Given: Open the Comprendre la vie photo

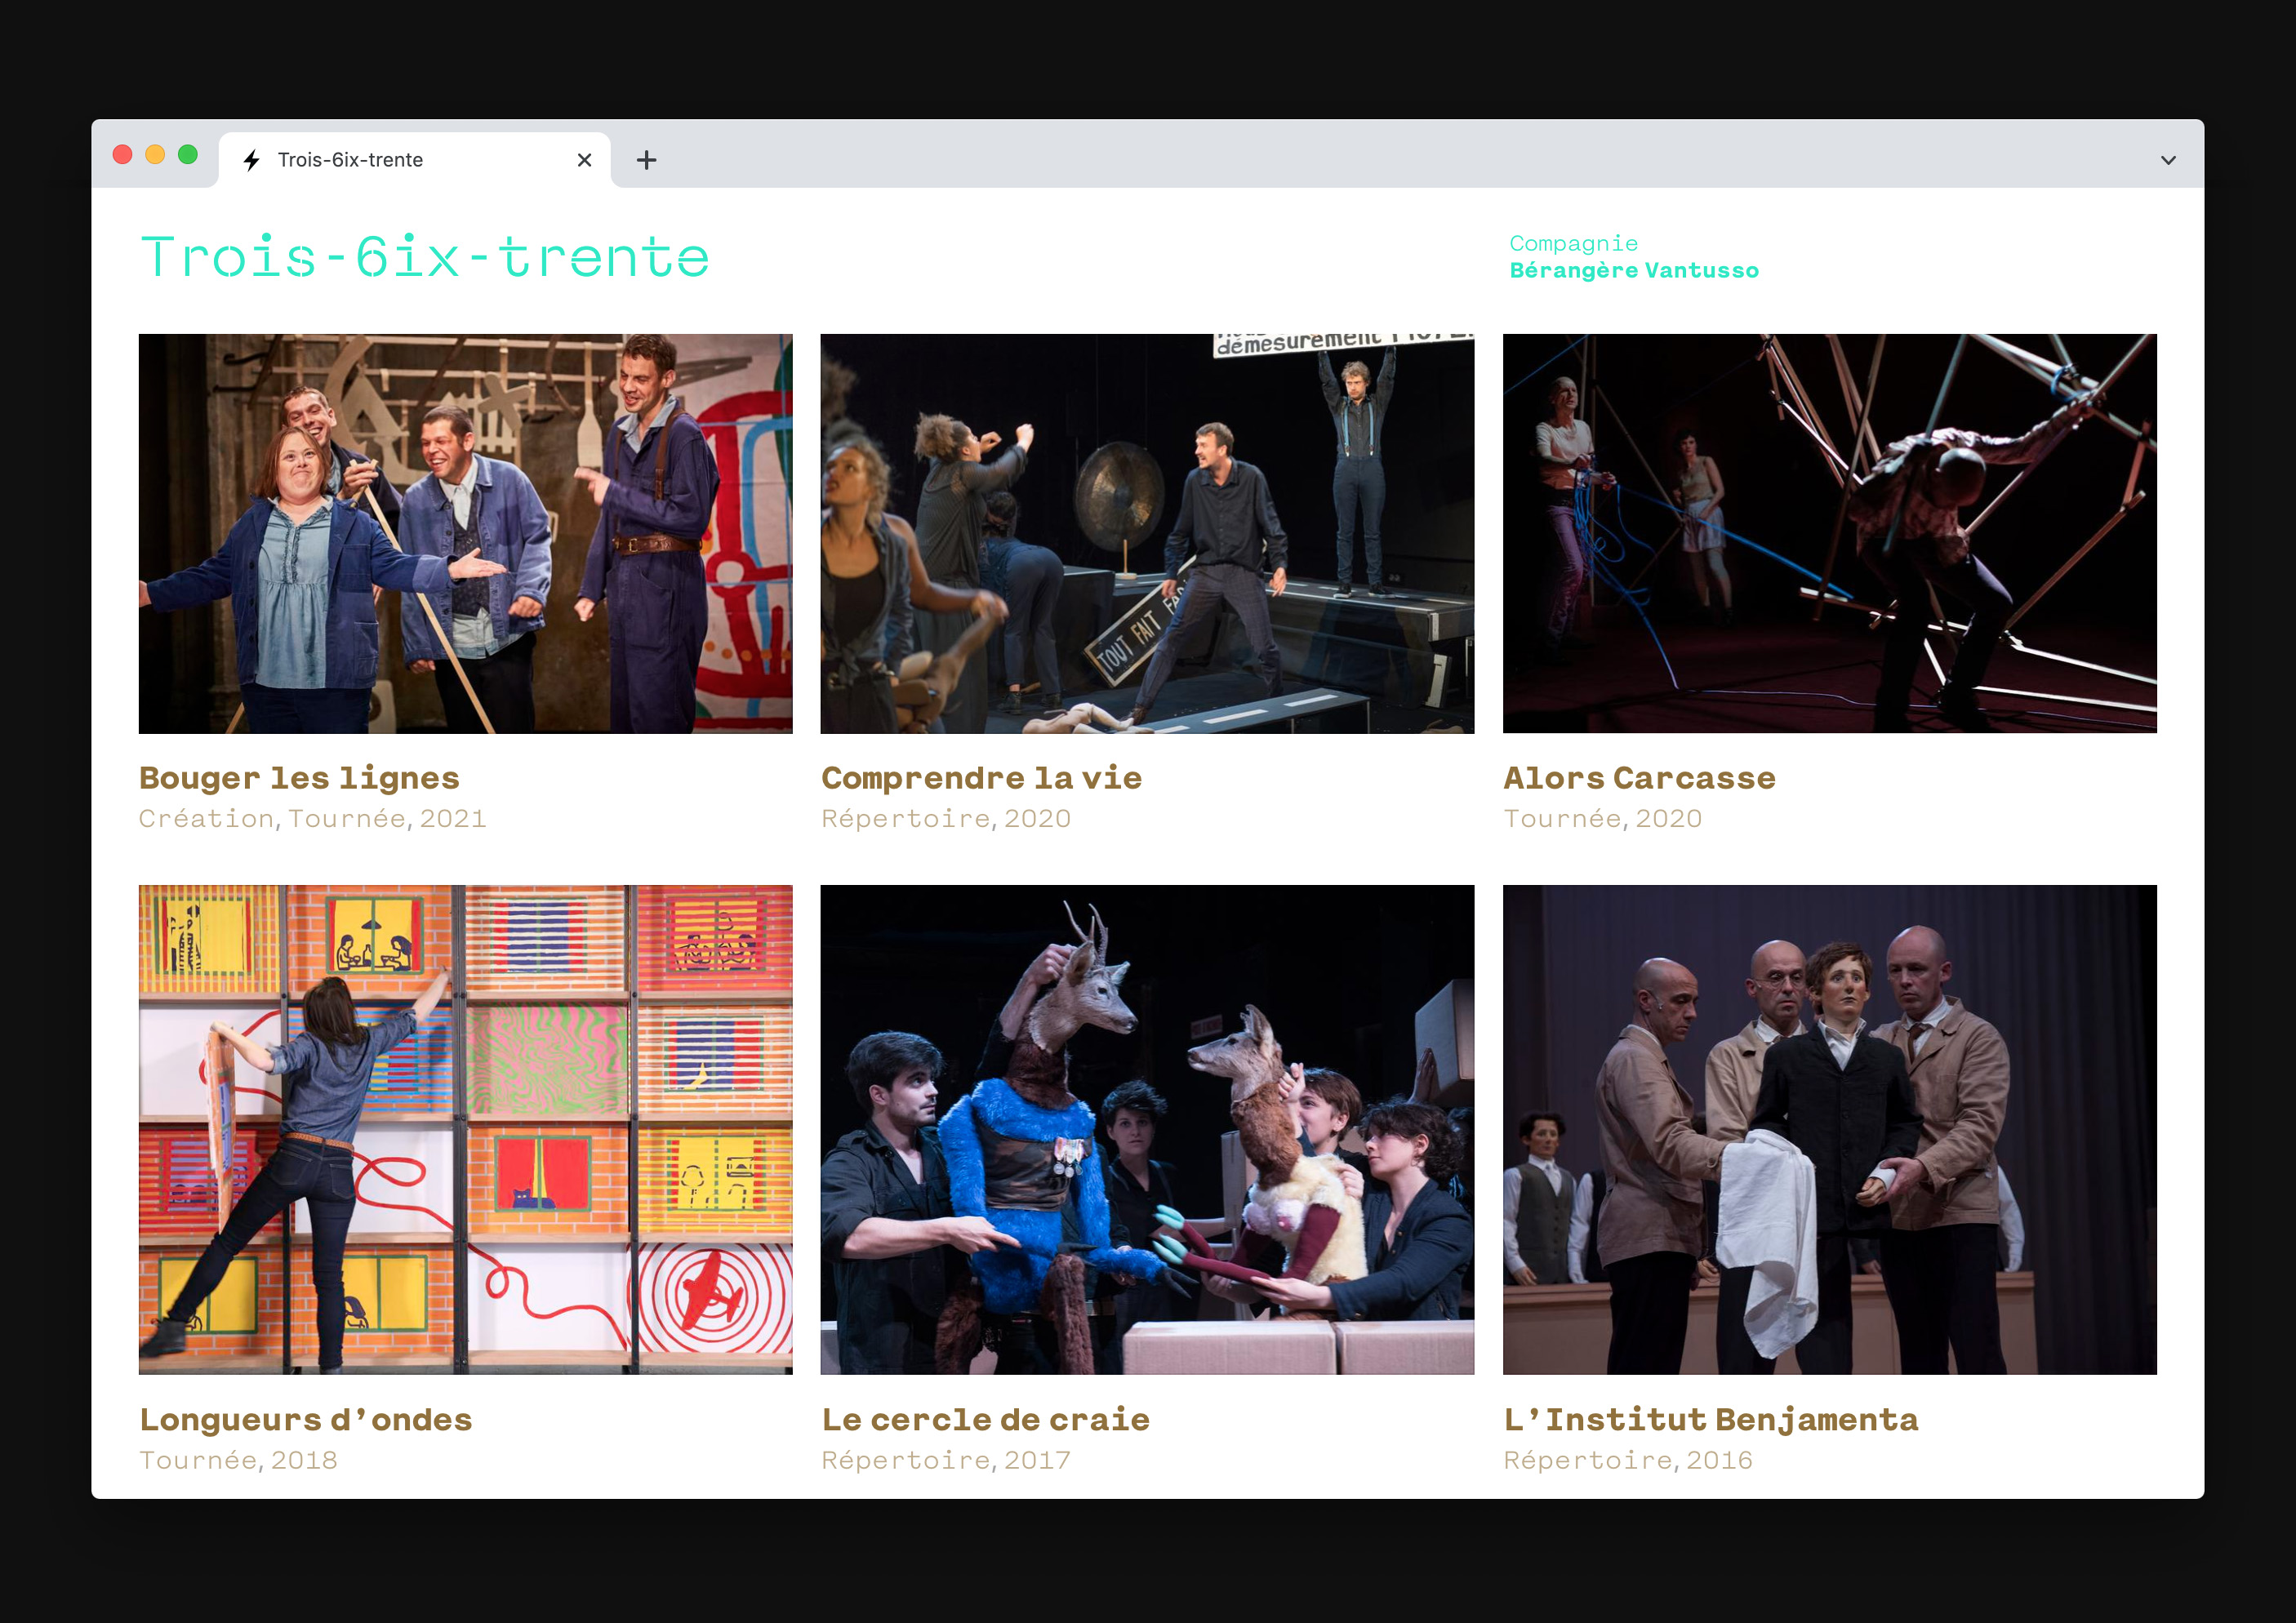Looking at the screenshot, I should click(x=1147, y=533).
